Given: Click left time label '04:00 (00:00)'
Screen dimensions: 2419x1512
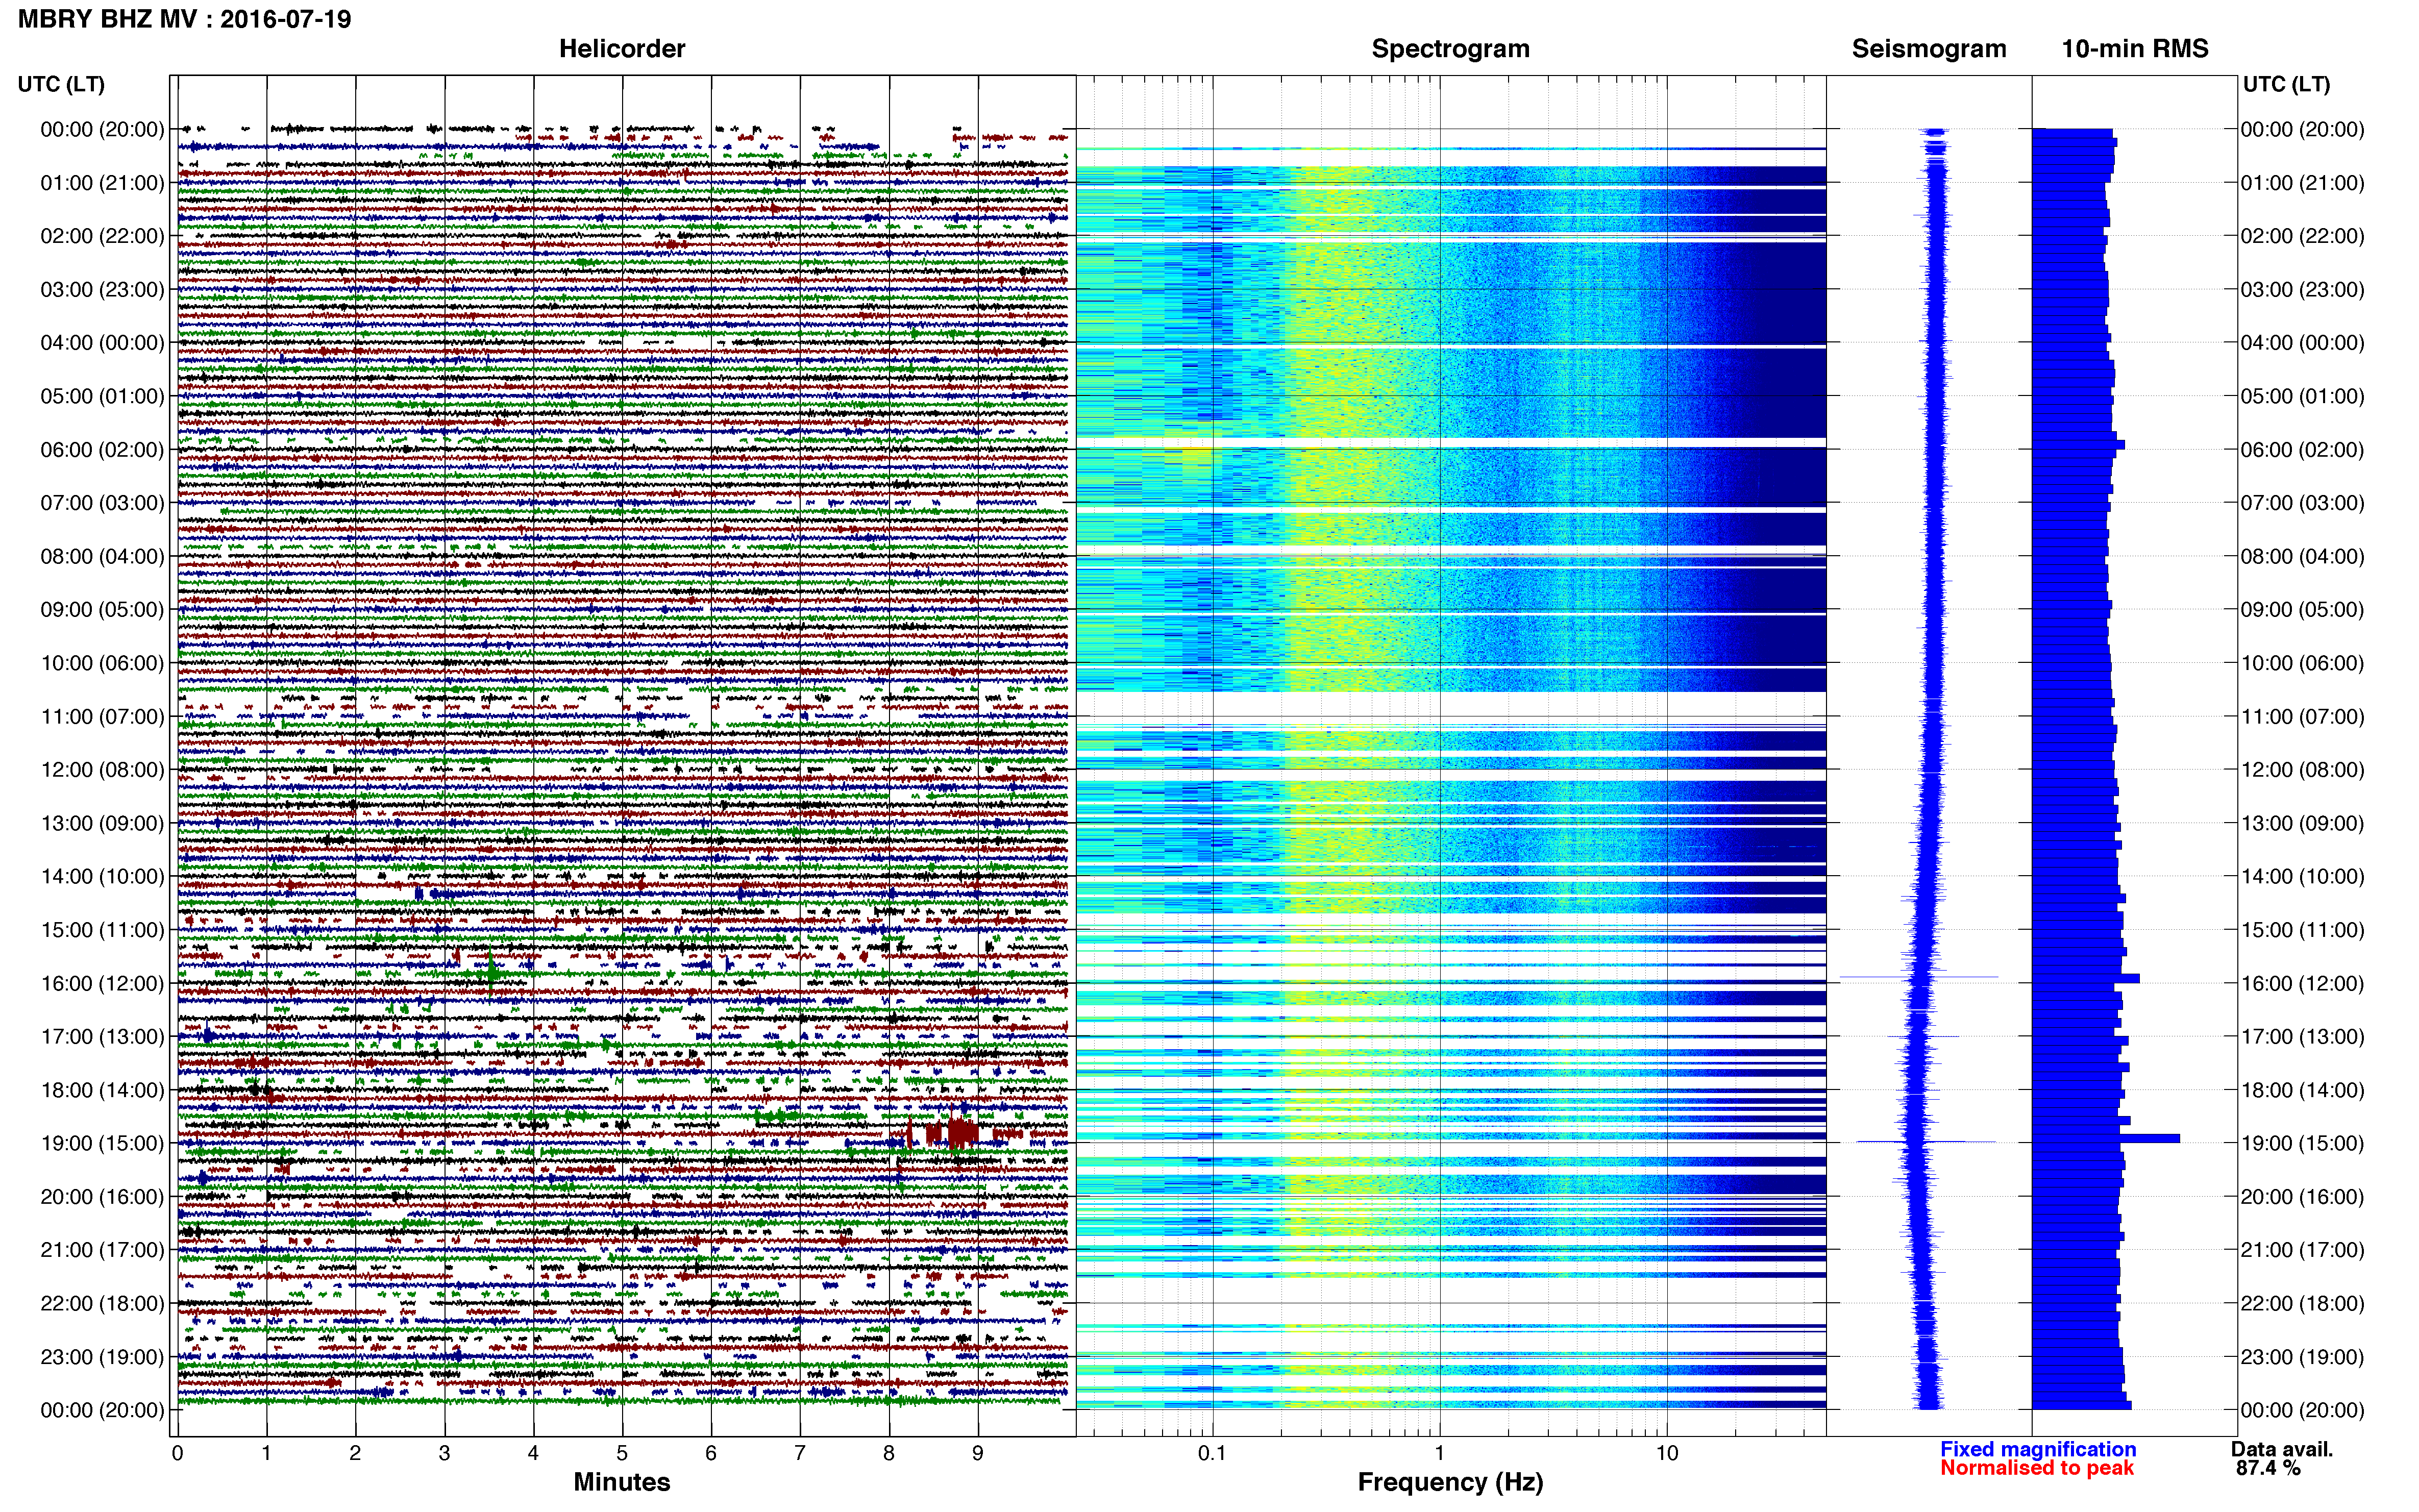Looking at the screenshot, I should [x=102, y=343].
